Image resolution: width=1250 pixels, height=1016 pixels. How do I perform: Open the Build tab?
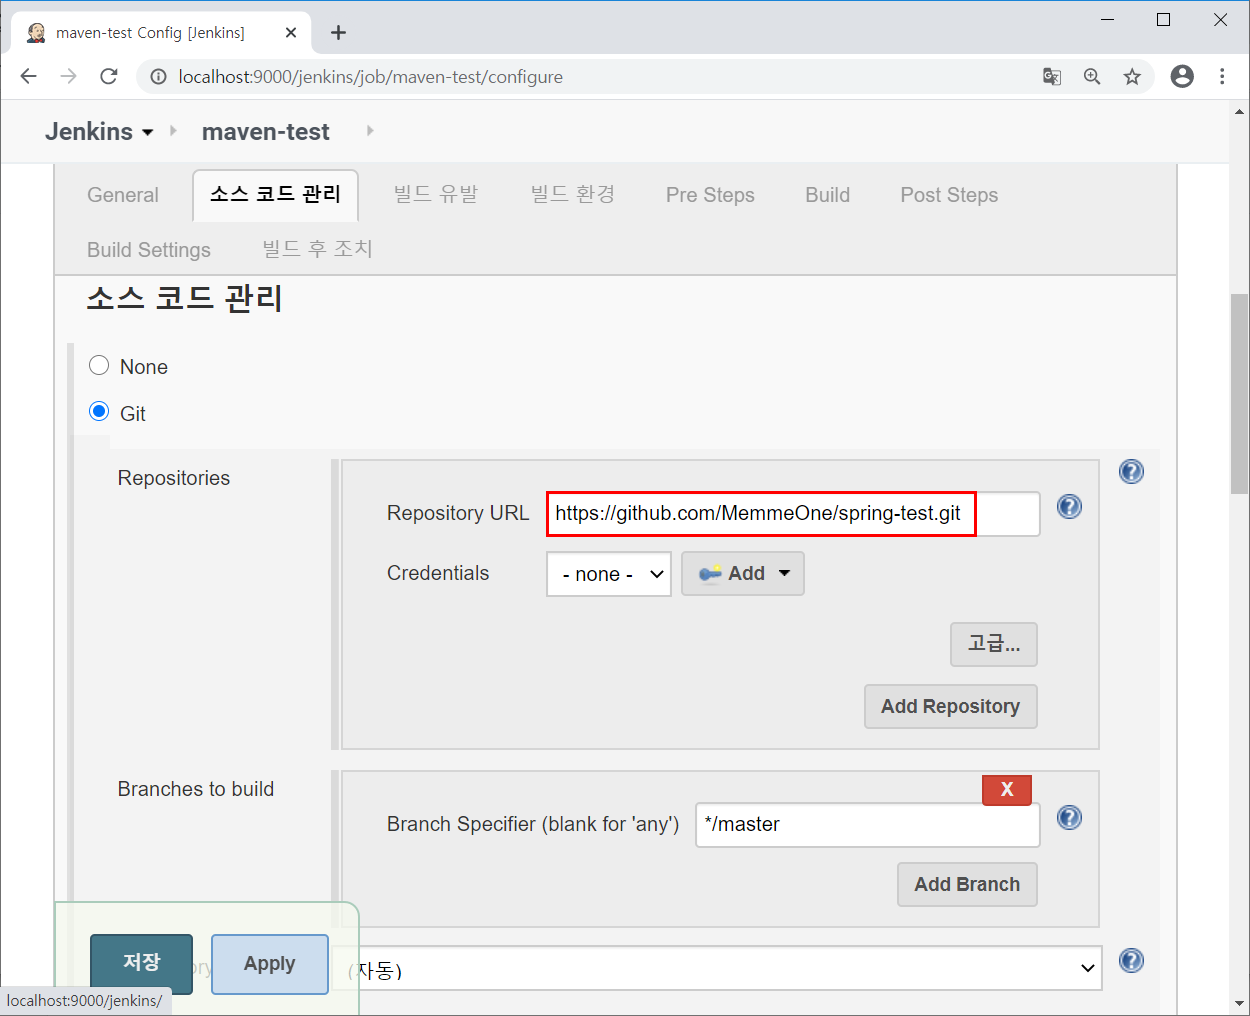coord(828,195)
